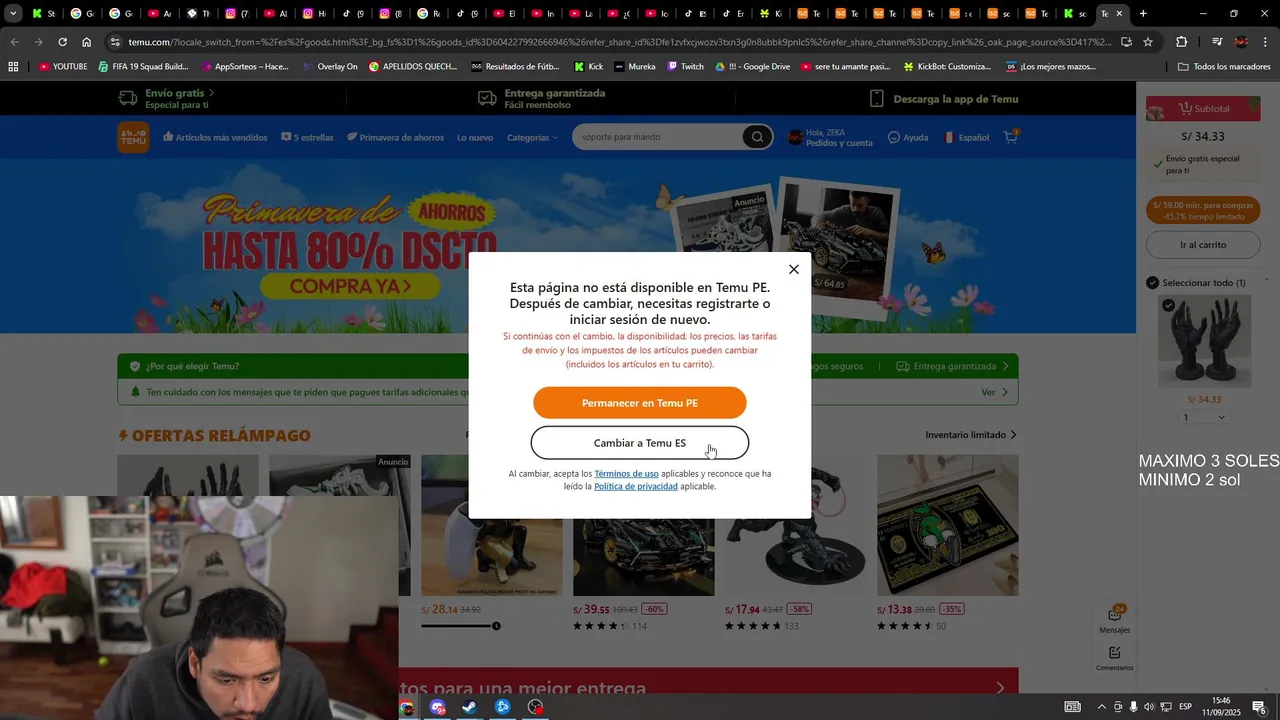Open Discord from the taskbar
The image size is (1280, 720).
437,707
